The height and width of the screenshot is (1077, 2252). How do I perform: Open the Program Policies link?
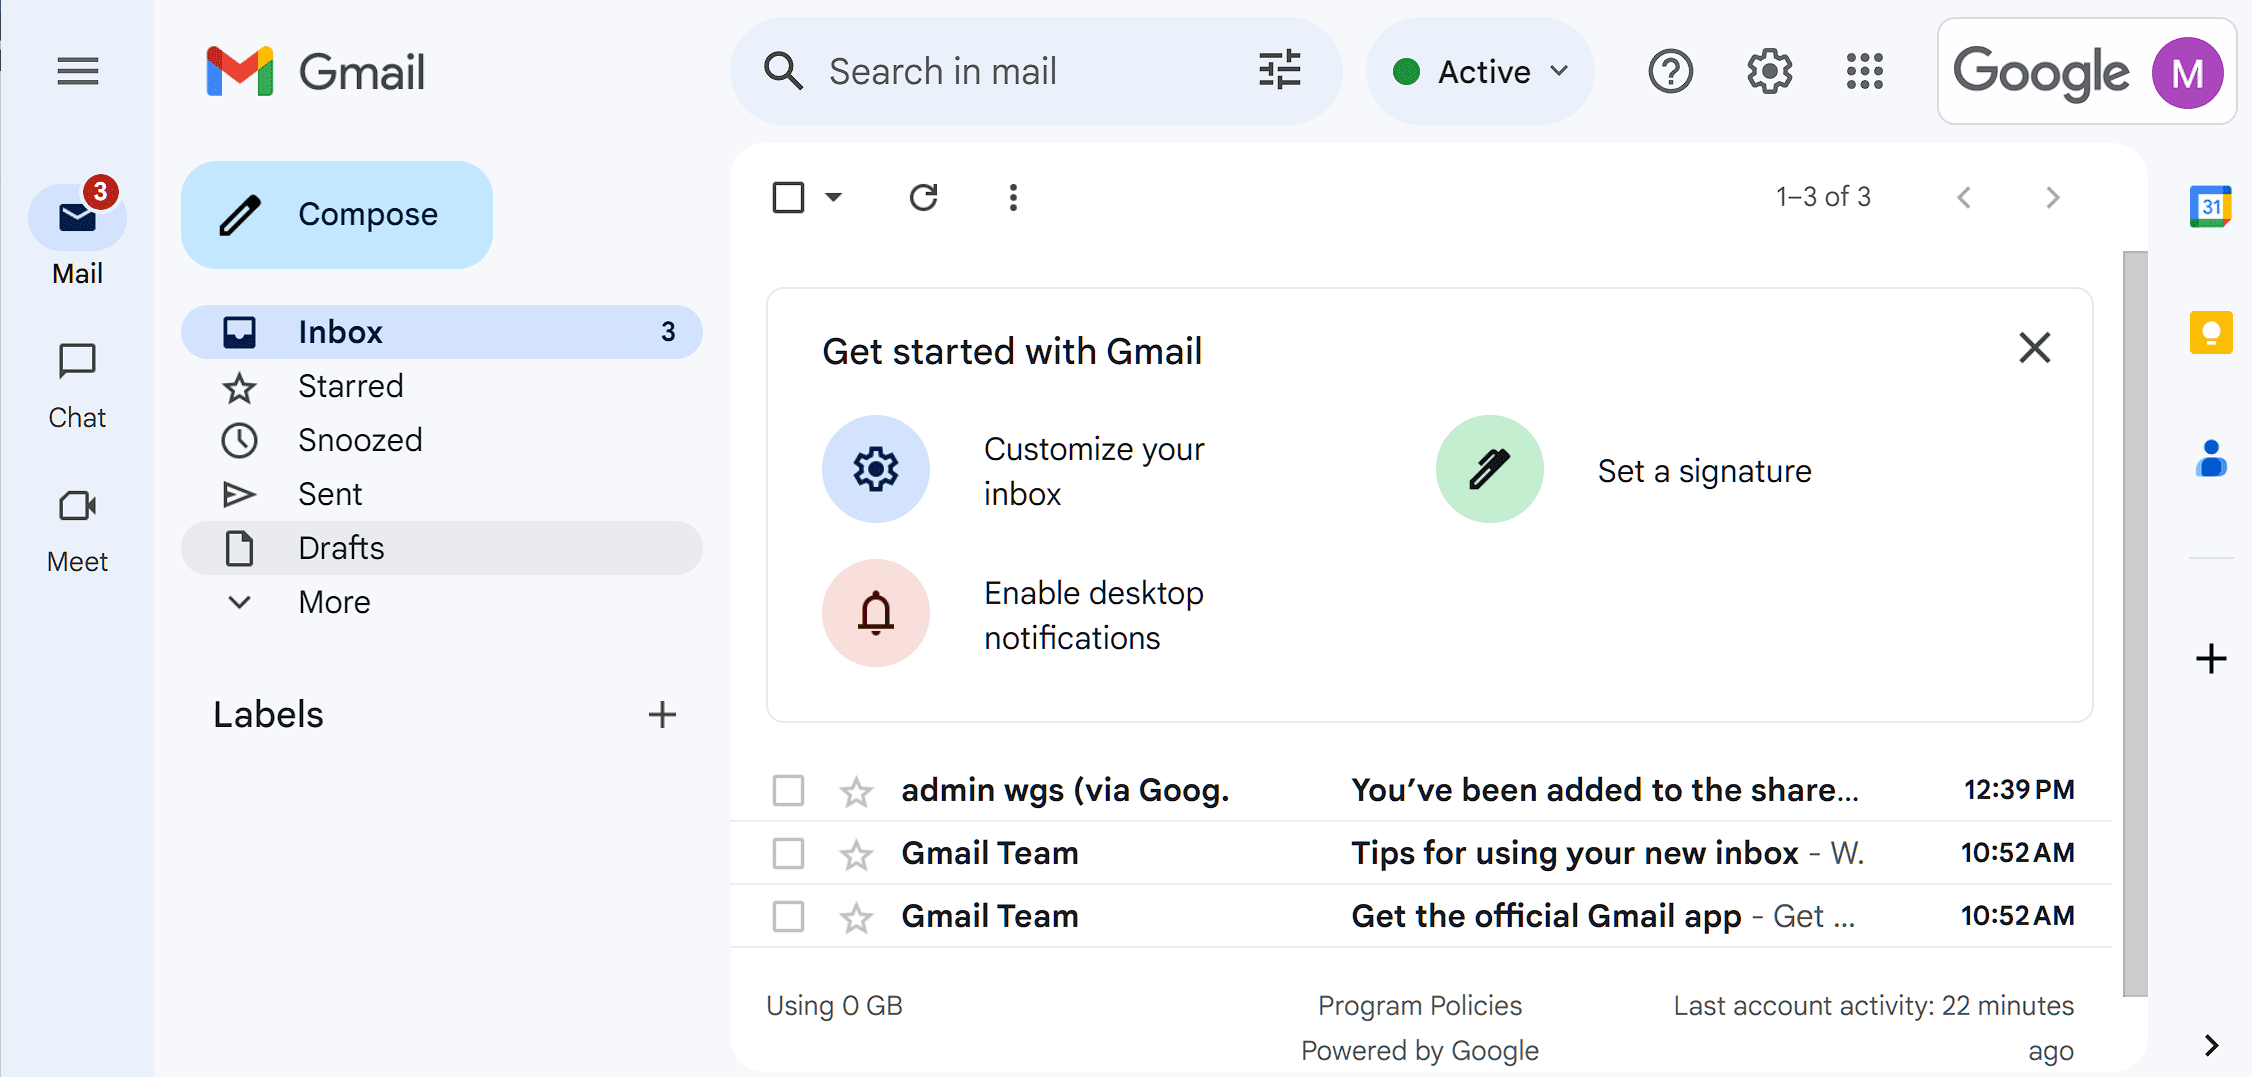1419,1005
